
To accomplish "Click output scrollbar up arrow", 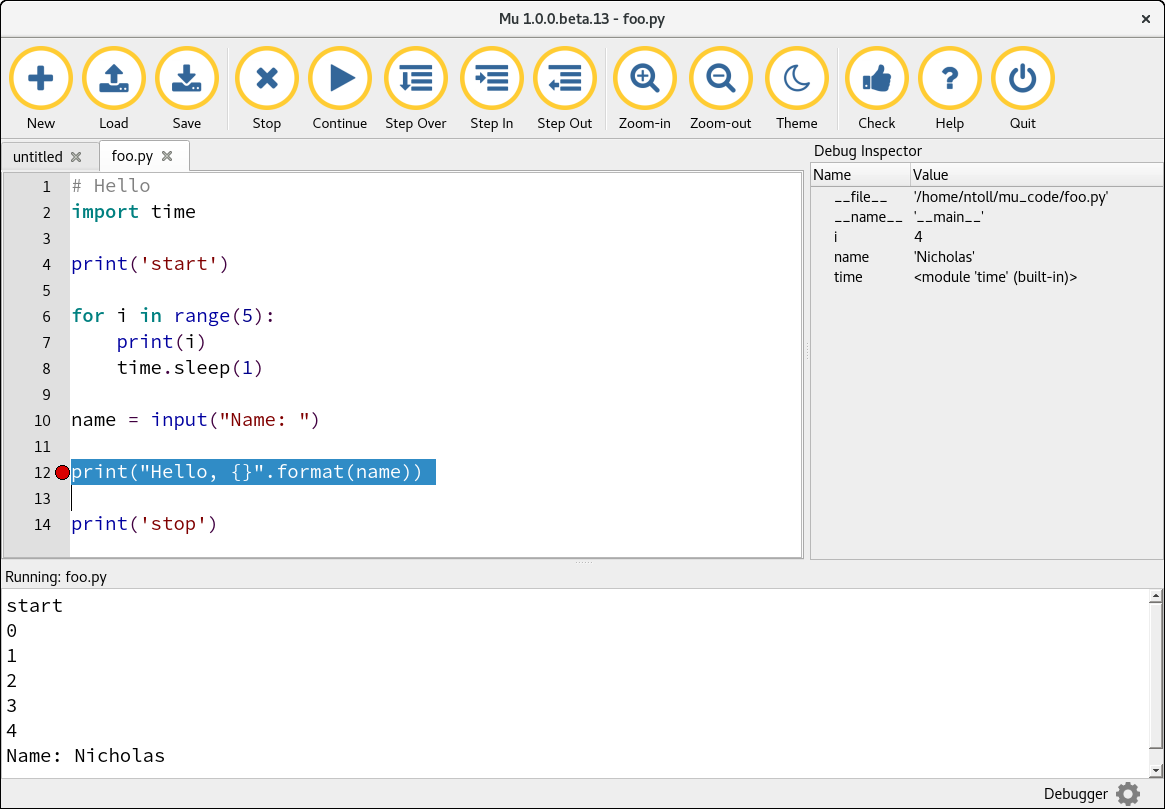I will [x=1155, y=595].
